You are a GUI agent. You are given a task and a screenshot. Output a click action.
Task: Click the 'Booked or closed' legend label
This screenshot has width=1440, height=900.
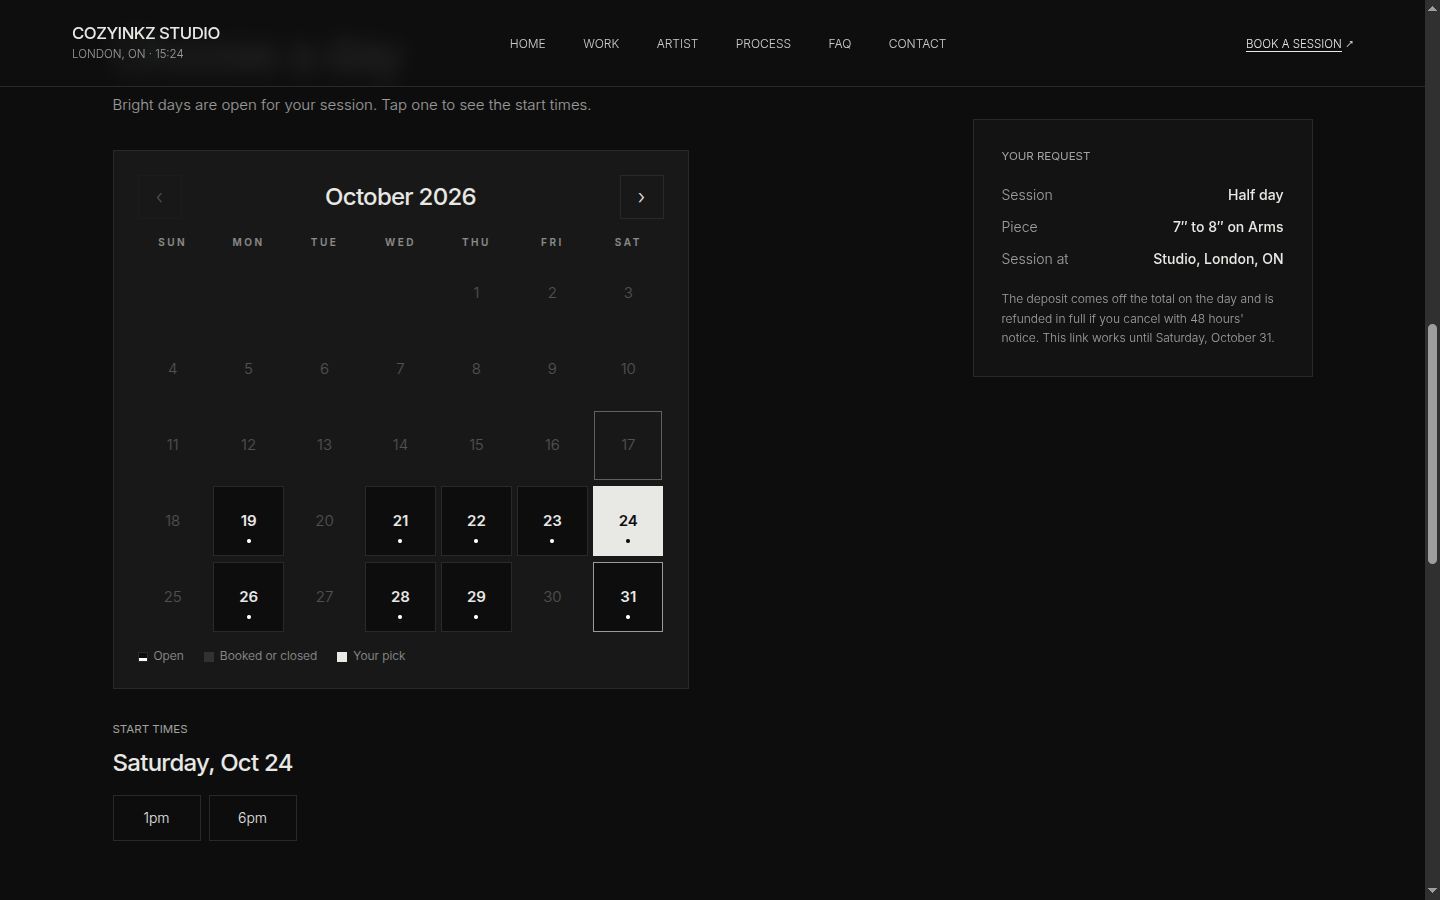click(268, 656)
